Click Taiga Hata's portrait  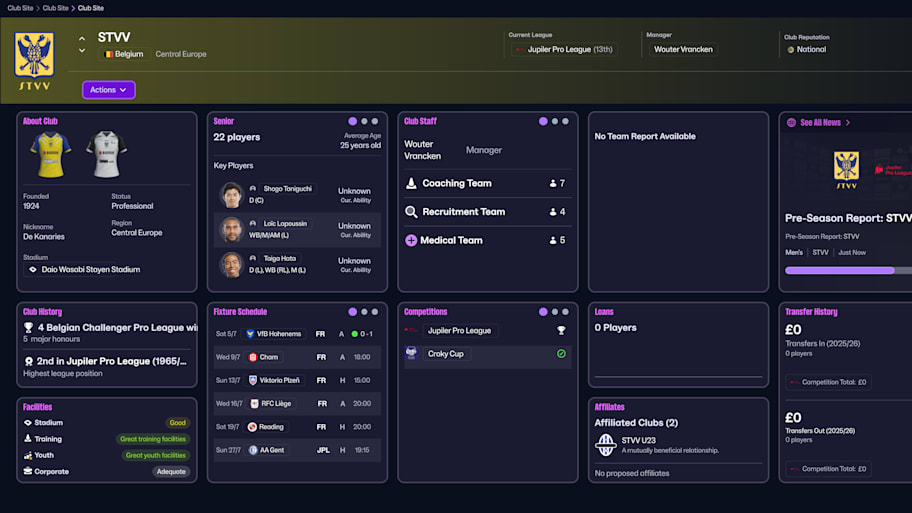point(231,265)
